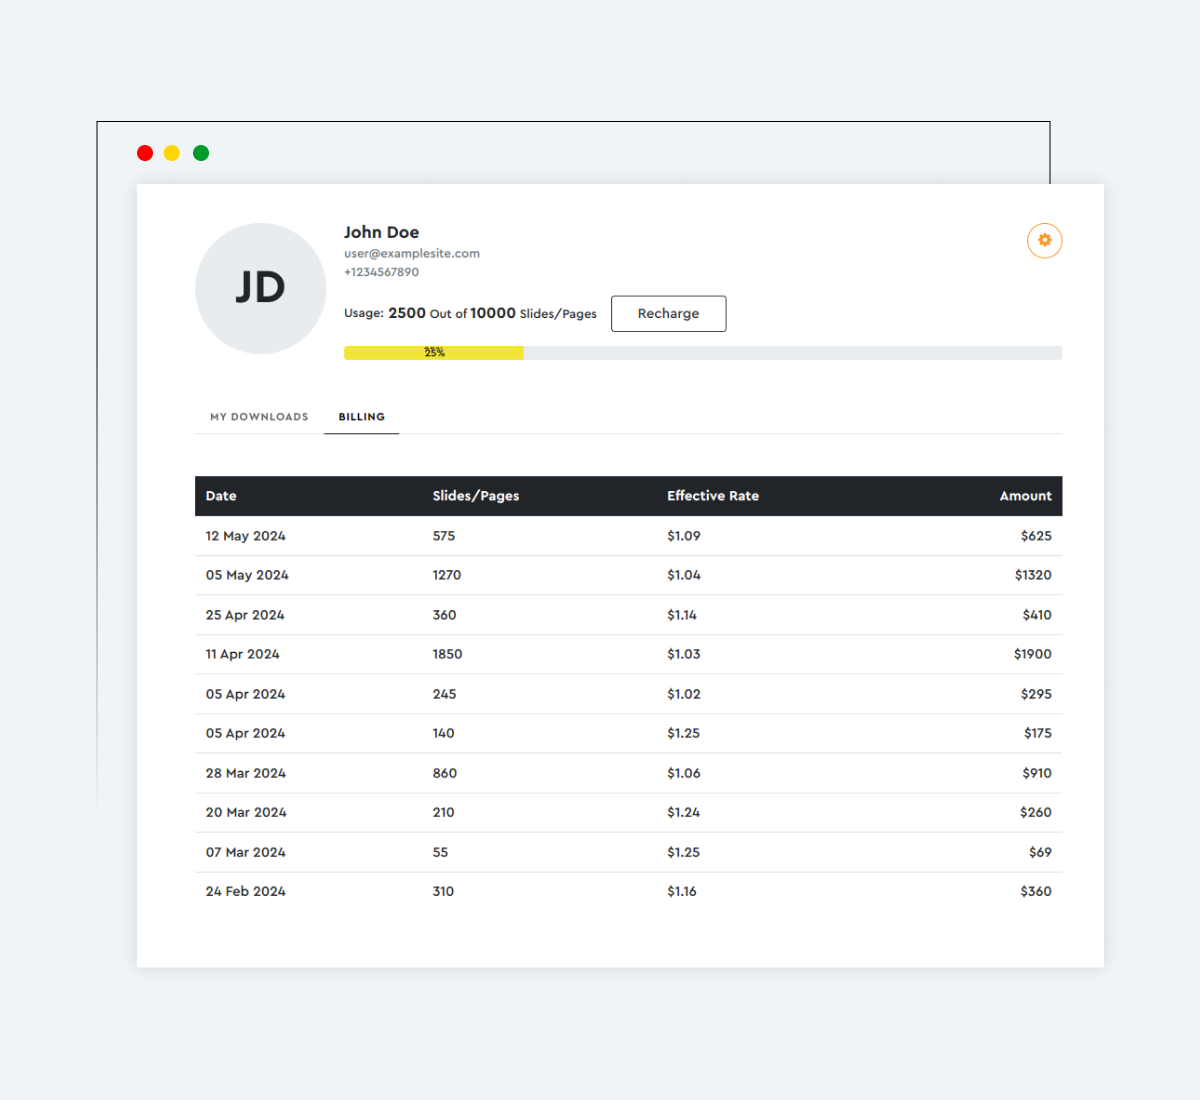Click the red window dot
1200x1100 pixels.
145,153
